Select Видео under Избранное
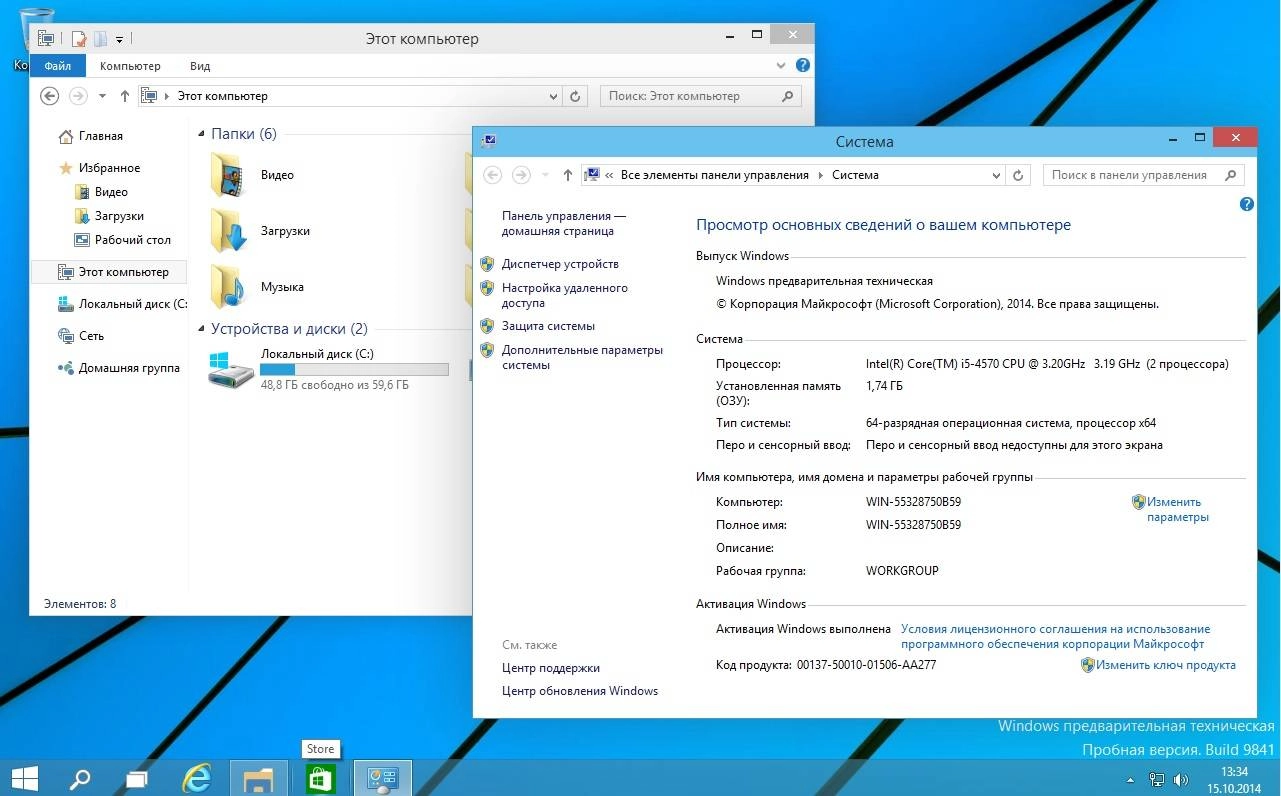This screenshot has width=1281, height=796. 111,192
